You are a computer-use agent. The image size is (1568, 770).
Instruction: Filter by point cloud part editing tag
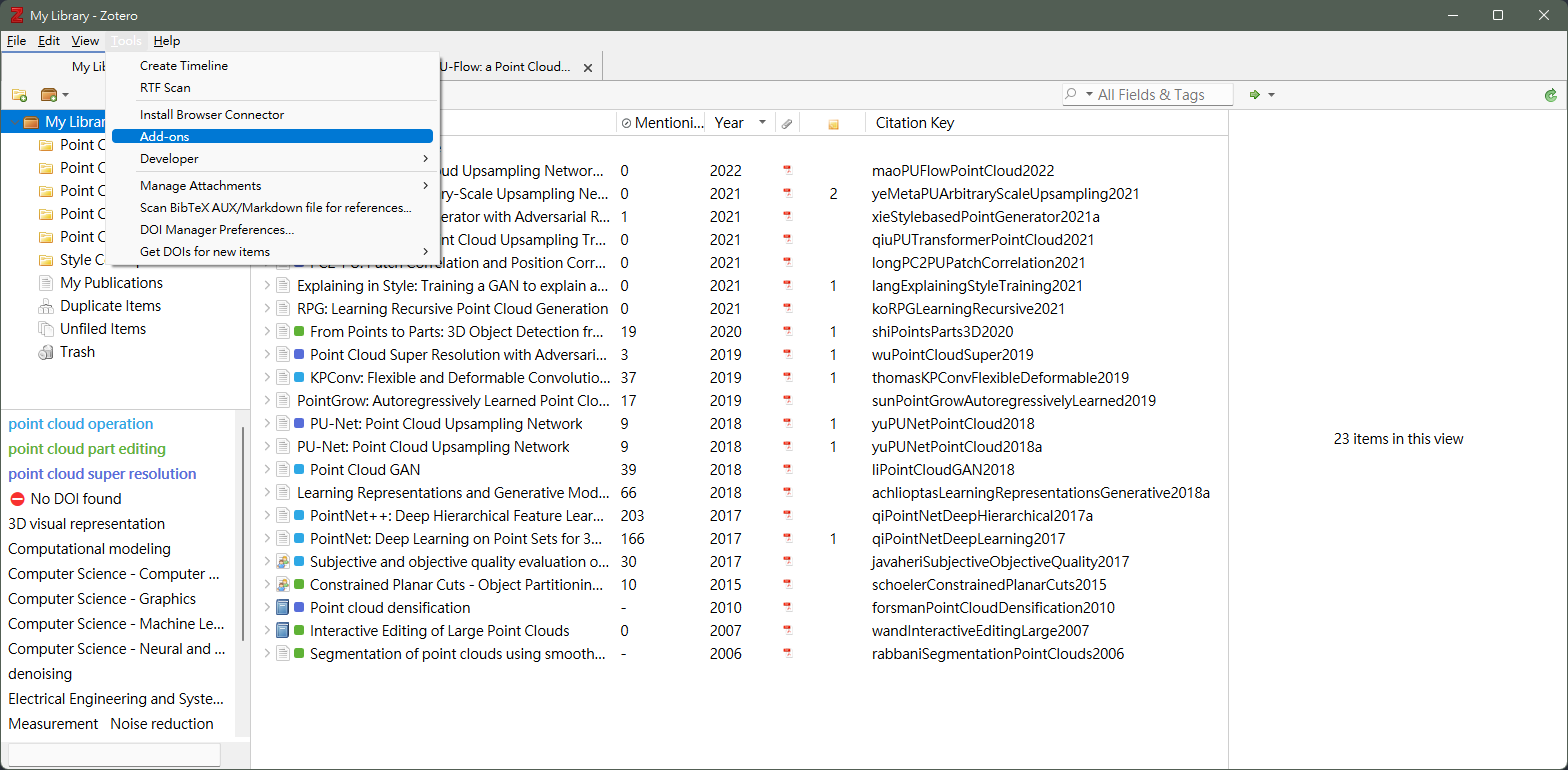[87, 449]
